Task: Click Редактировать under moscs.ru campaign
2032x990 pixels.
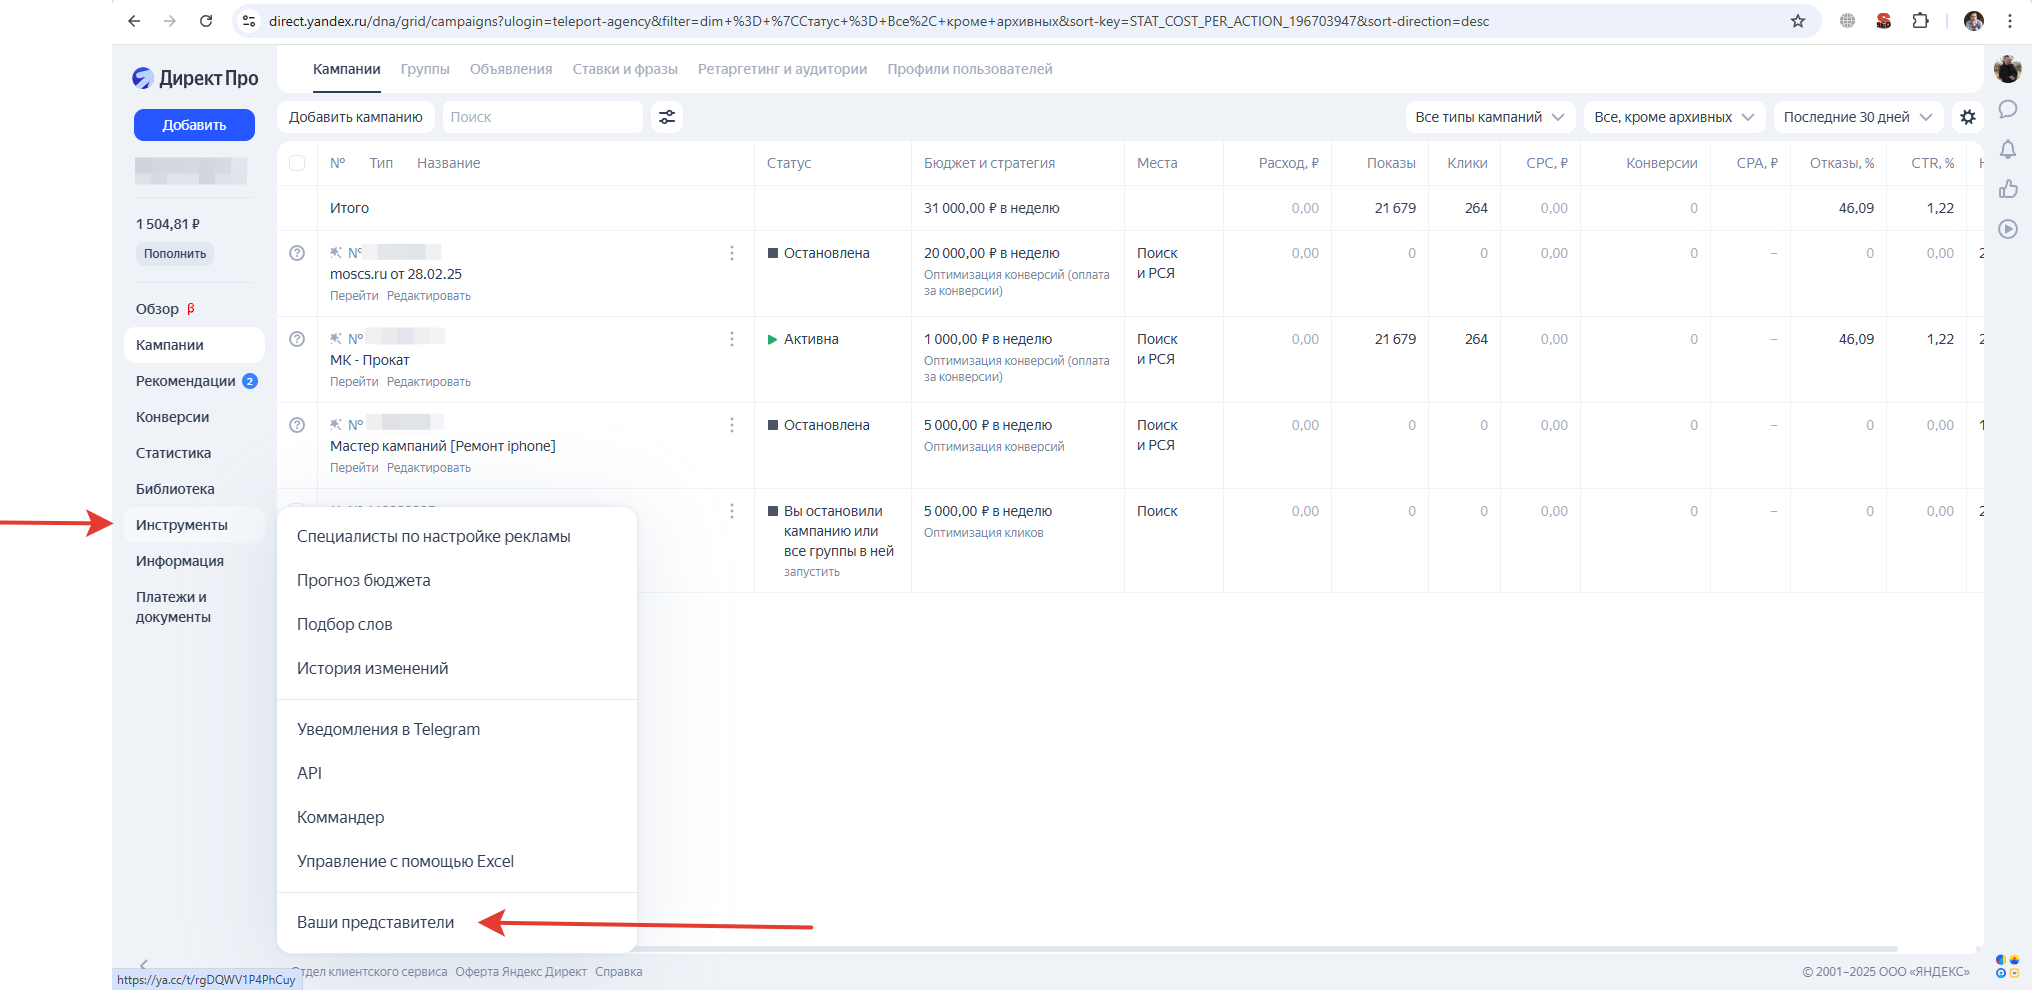Action: point(428,296)
